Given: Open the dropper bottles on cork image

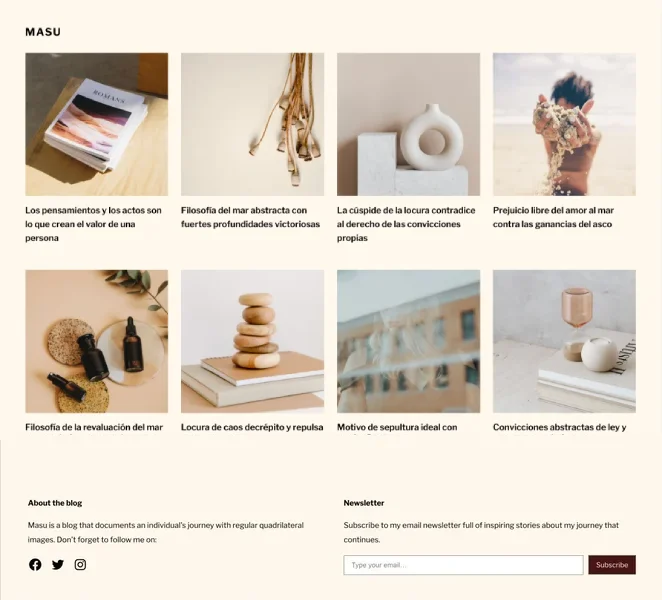Looking at the screenshot, I should click(97, 341).
